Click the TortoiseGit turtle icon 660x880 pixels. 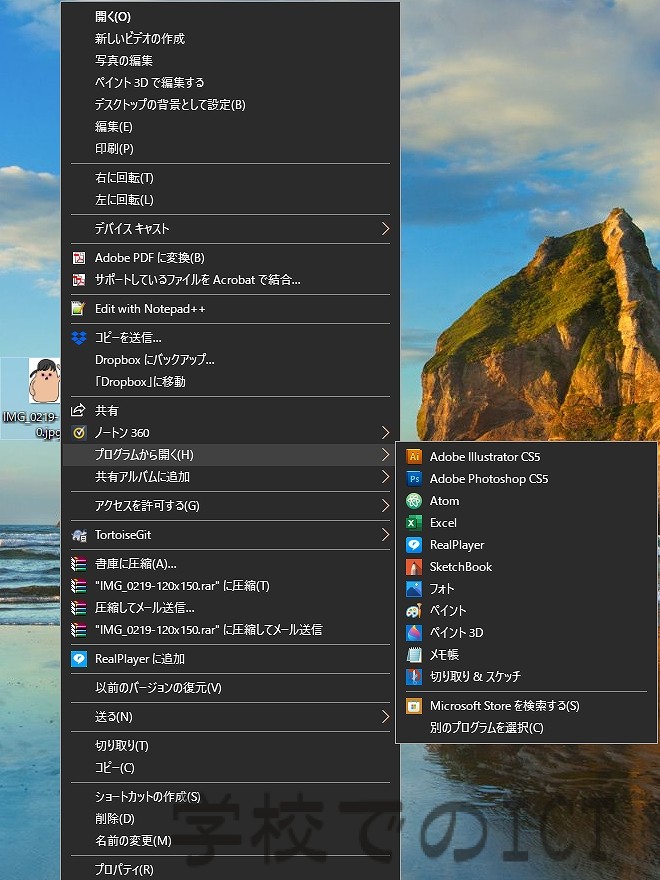coord(79,535)
